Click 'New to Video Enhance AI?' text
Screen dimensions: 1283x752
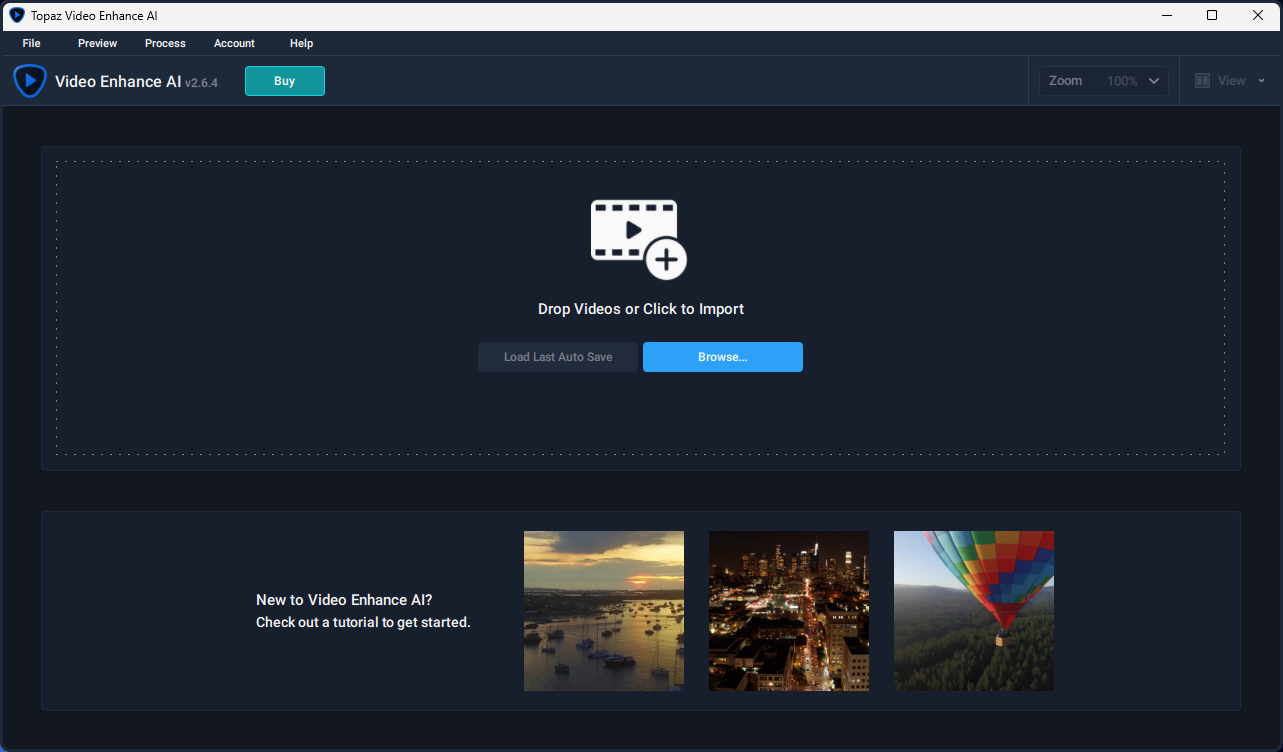click(345, 600)
